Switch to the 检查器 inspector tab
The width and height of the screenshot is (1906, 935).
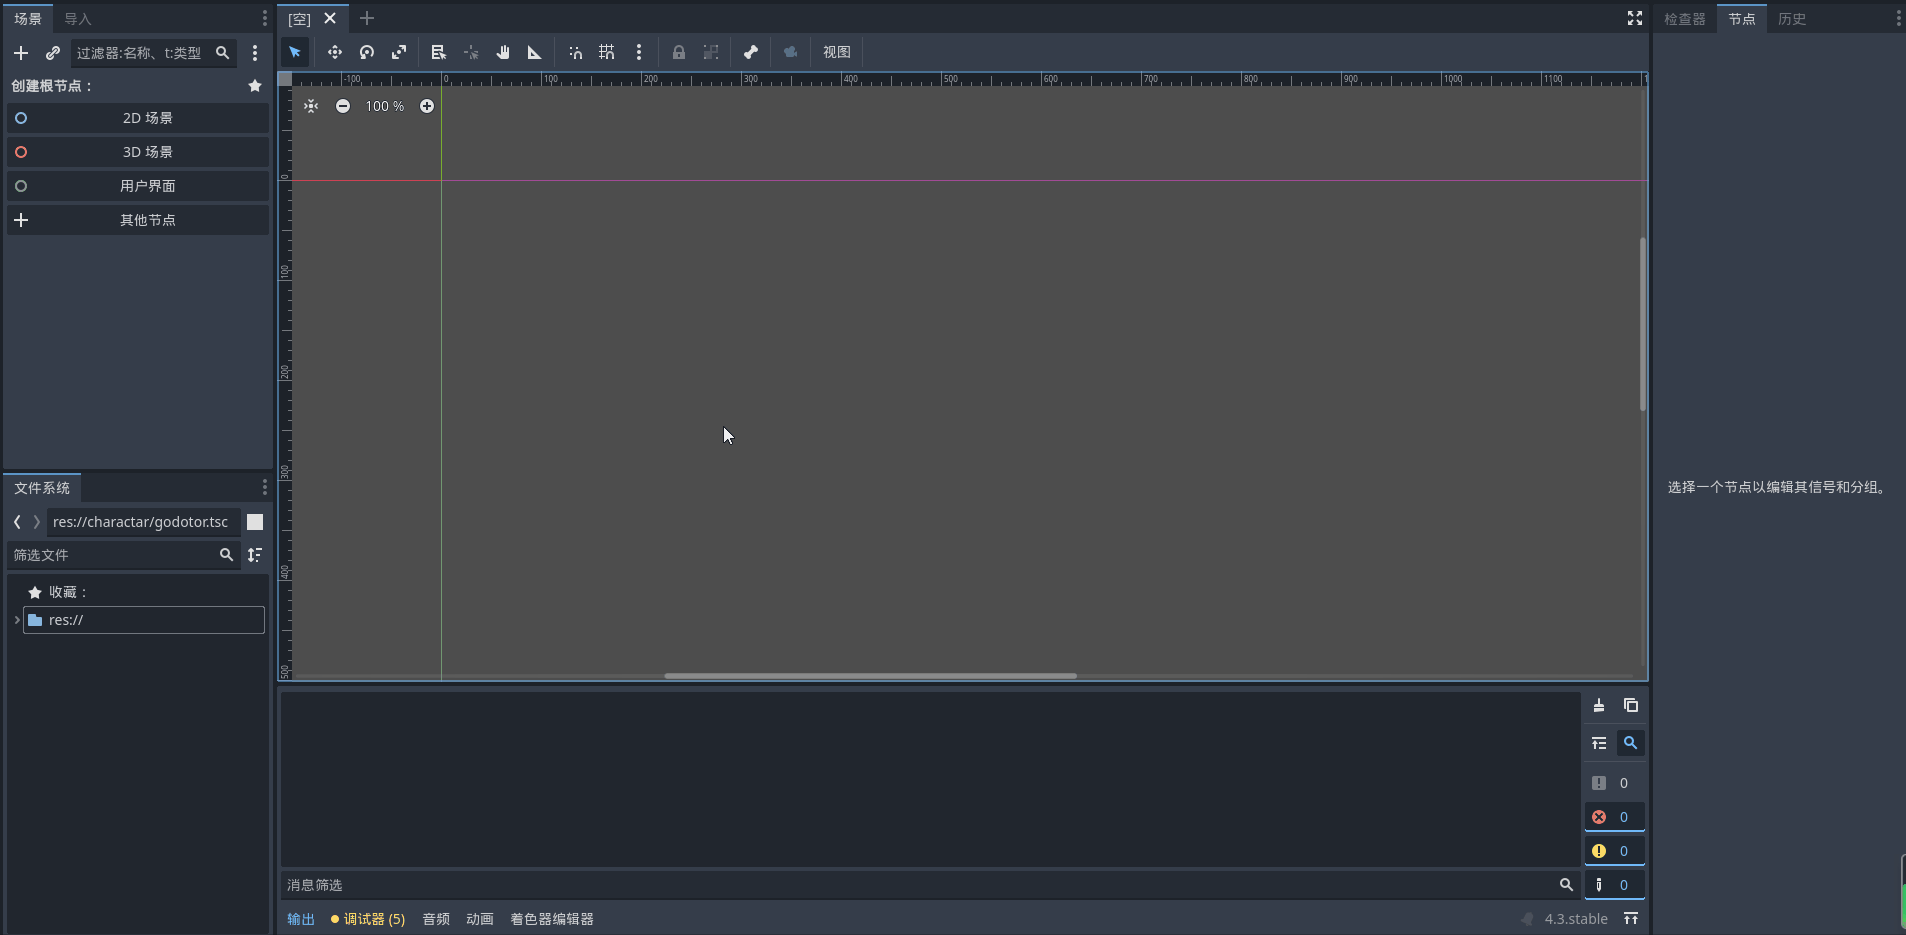coord(1684,19)
